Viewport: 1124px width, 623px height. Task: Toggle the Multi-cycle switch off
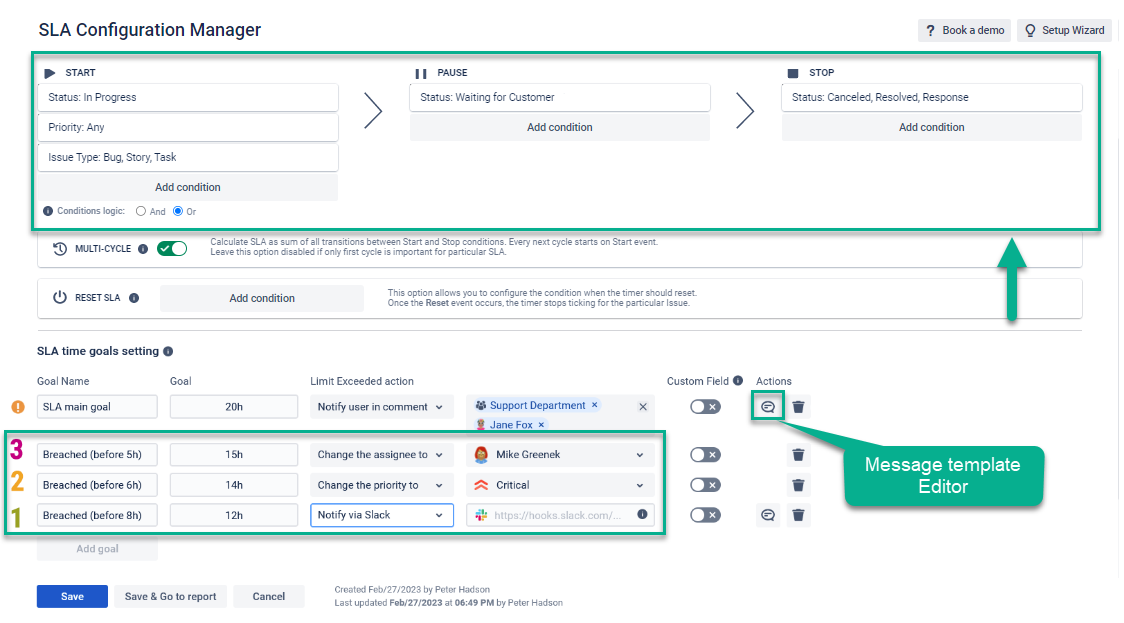coord(172,249)
